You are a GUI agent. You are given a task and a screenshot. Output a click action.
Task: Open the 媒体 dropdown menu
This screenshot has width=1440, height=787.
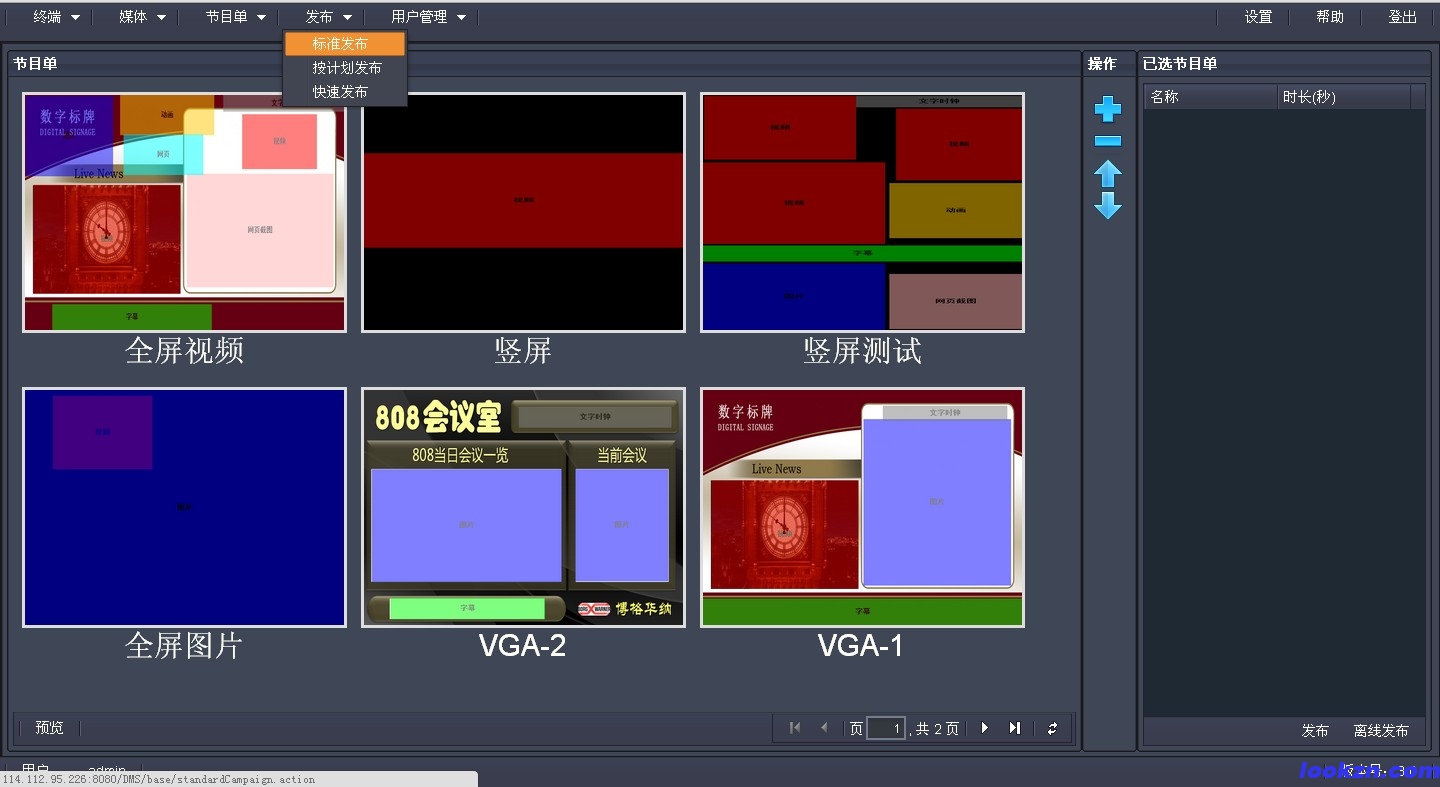[142, 17]
